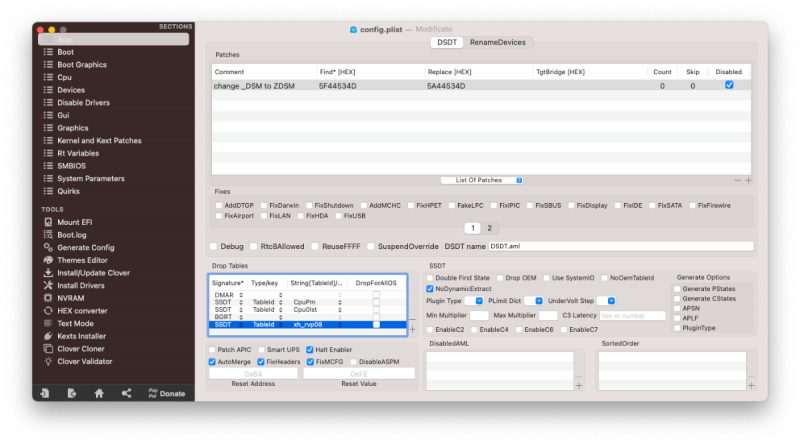Screen dimensions: 800x444
Task: Add a DisabledAML entry with plus
Action: 579,386
